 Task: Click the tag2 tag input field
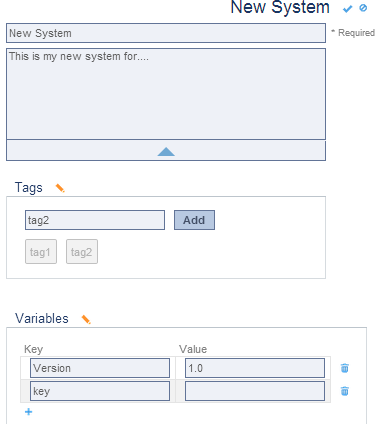(95, 220)
